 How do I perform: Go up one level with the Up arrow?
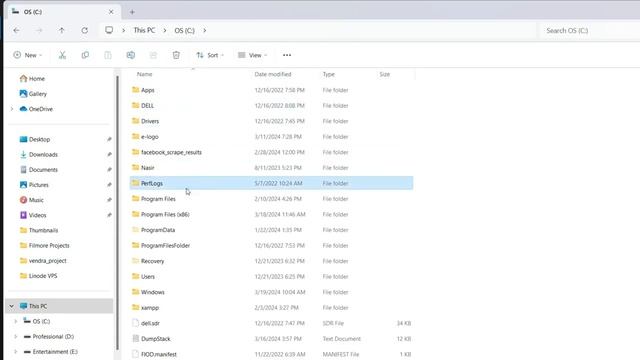tap(62, 30)
